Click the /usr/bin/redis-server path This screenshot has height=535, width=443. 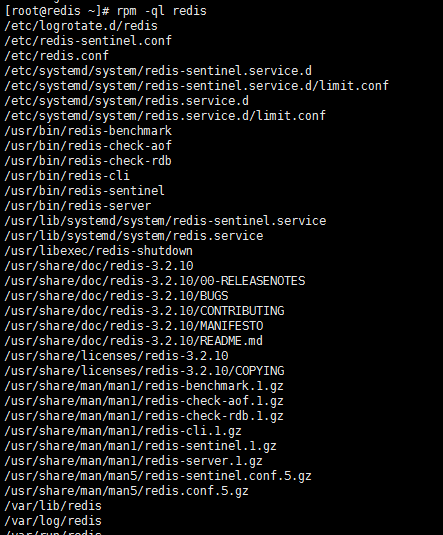[77, 206]
